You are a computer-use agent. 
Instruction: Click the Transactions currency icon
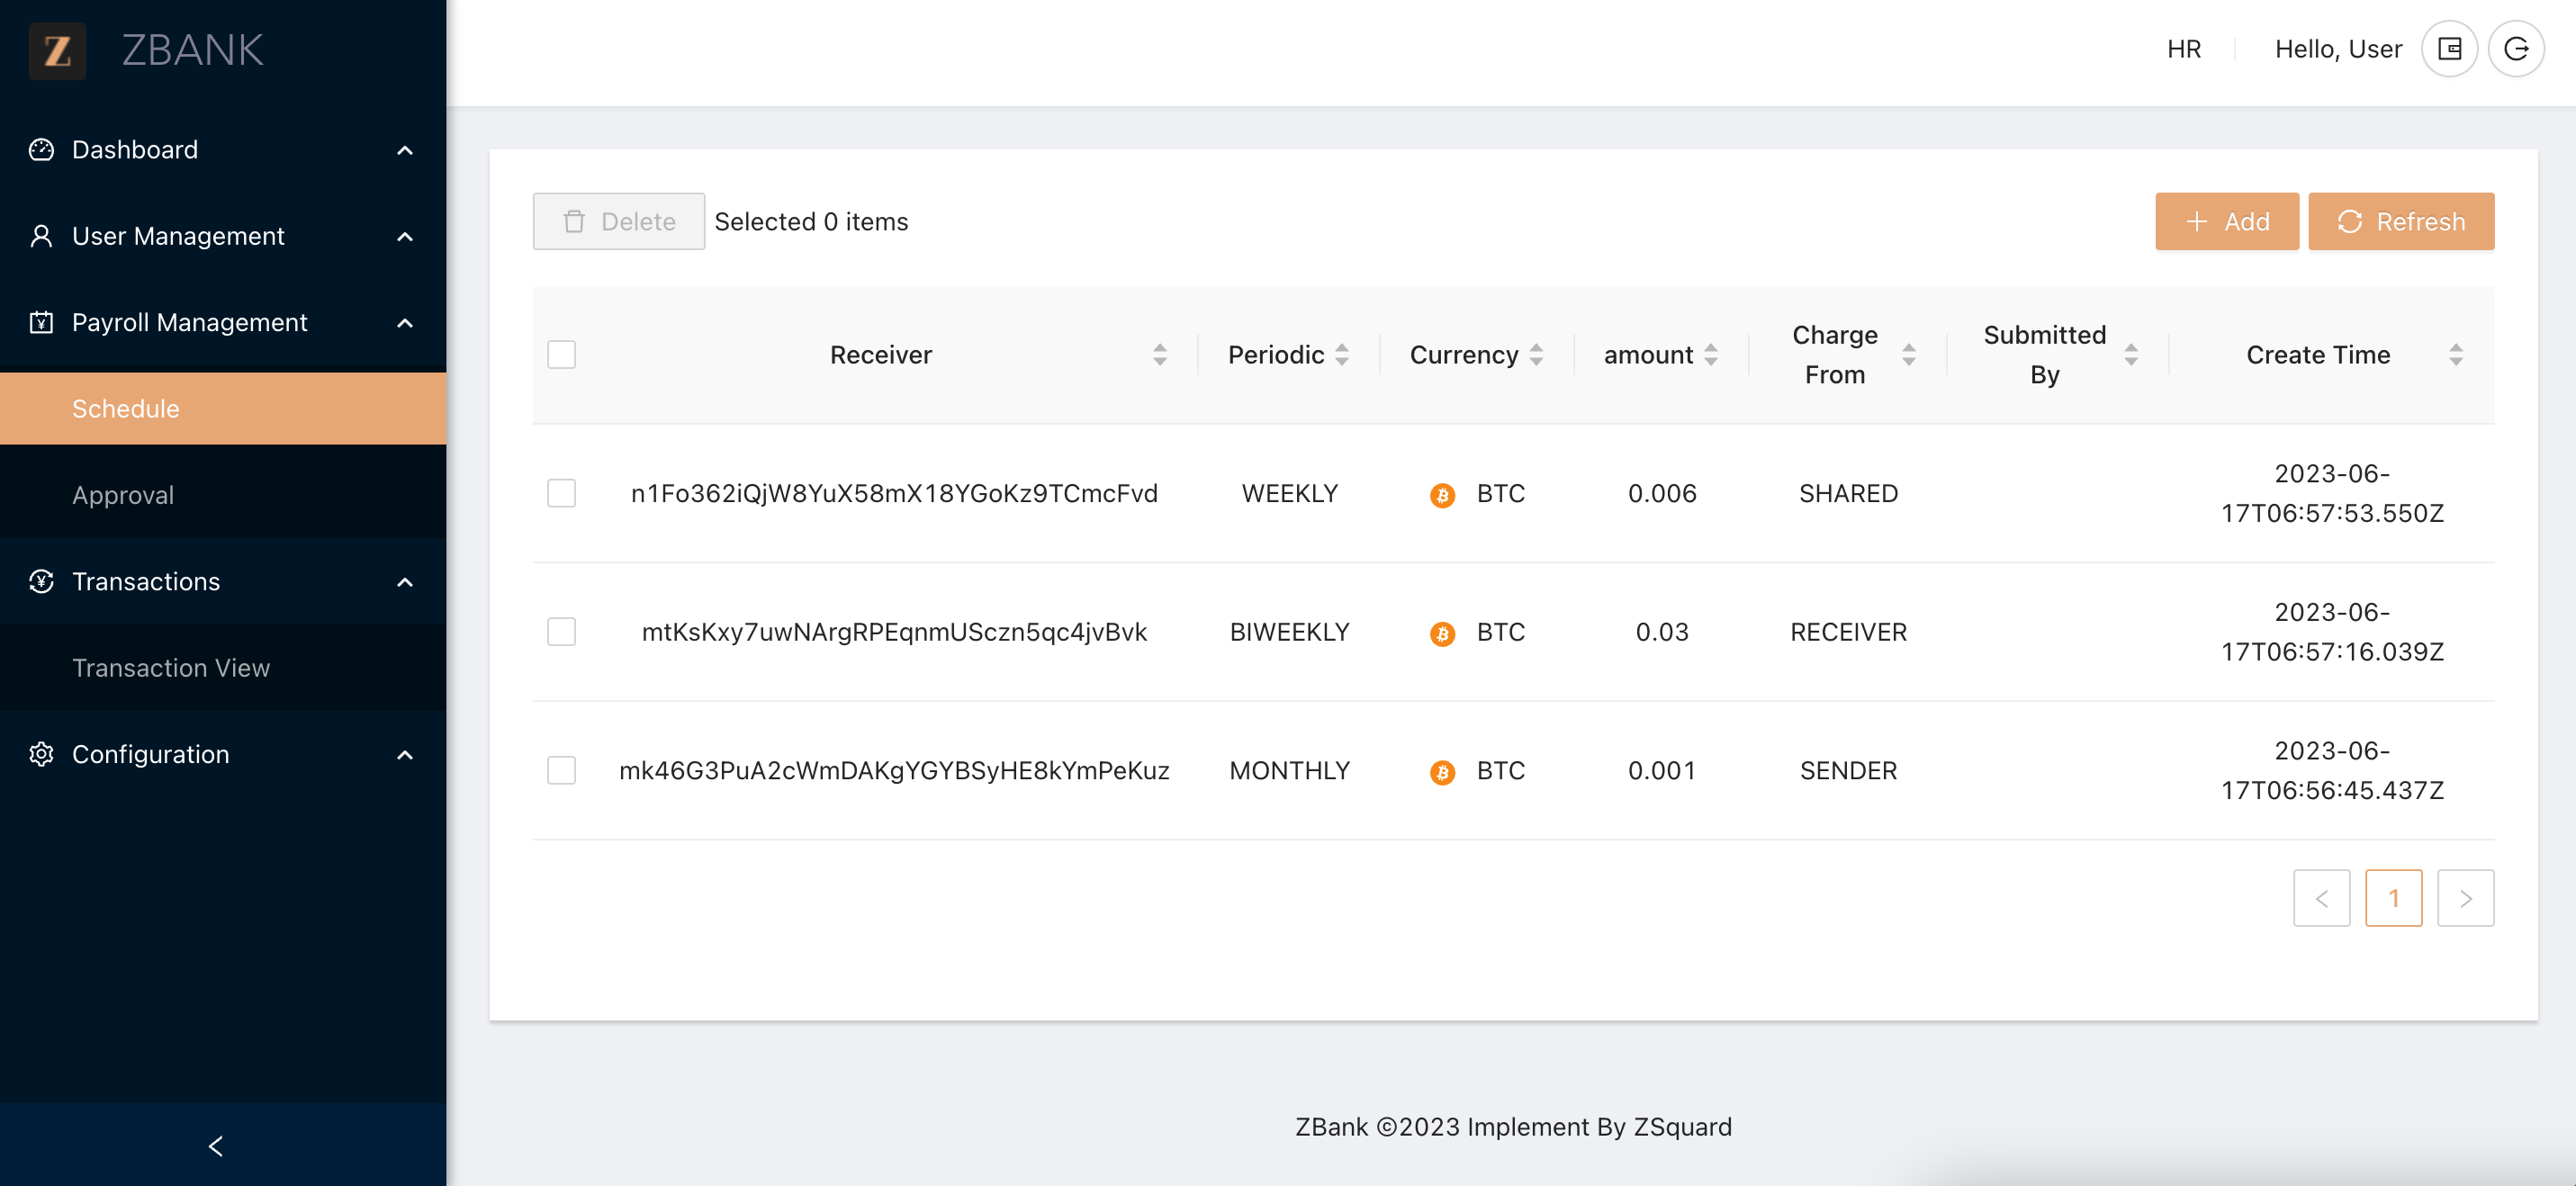click(41, 581)
